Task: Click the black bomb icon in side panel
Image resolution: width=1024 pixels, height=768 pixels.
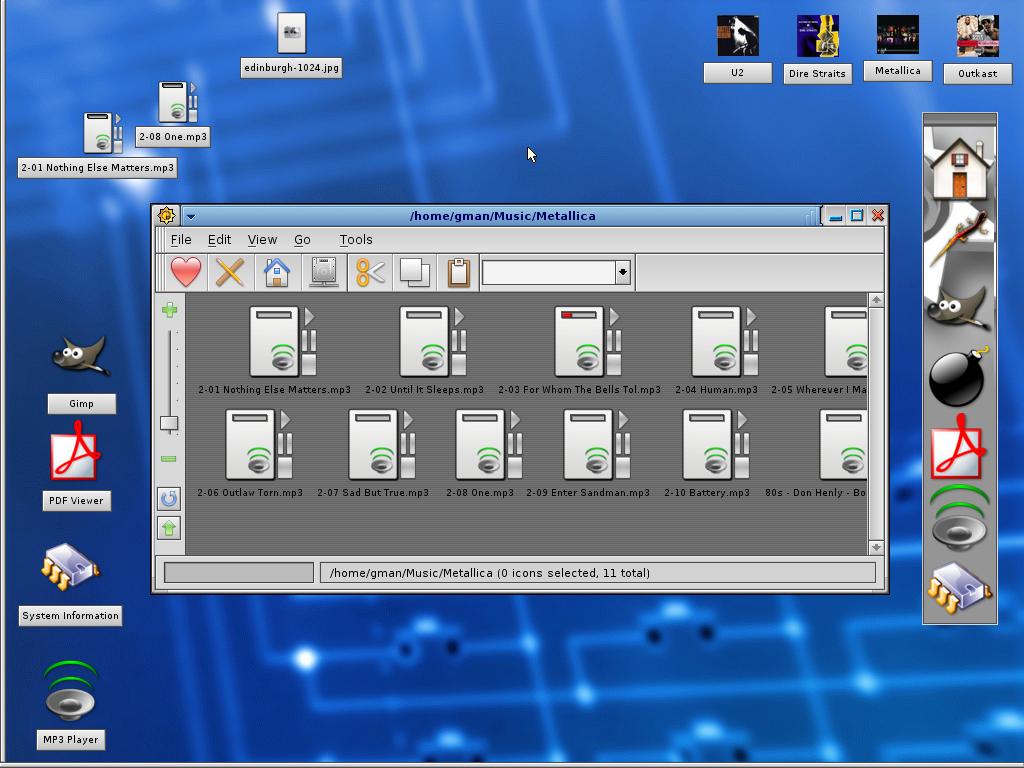Action: point(958,377)
